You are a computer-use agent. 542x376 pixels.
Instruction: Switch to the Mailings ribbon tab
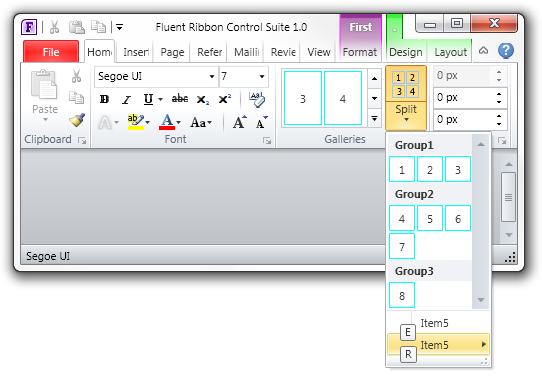(246, 52)
